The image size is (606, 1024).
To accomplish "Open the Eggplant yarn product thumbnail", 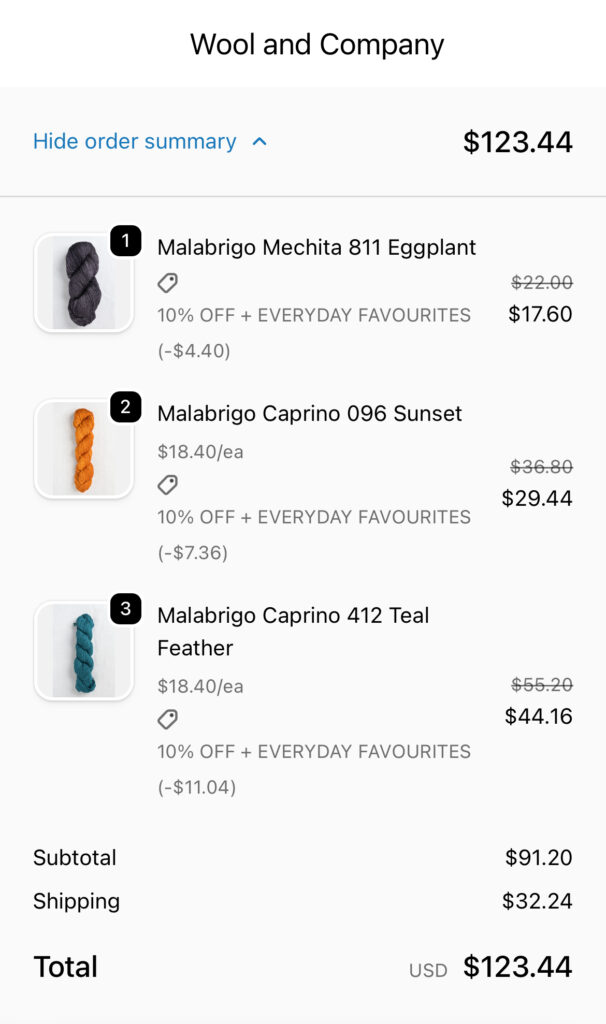I will 84,283.
